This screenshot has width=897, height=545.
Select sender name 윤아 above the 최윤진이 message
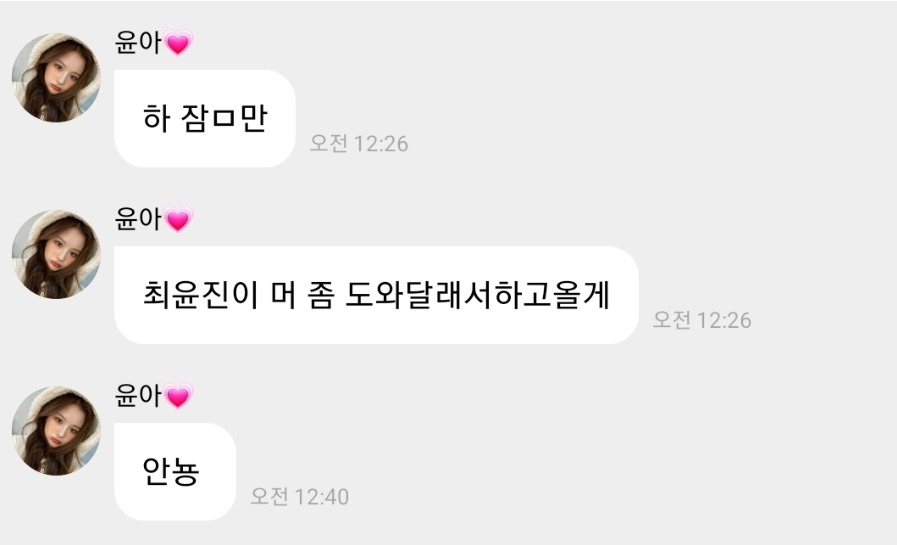point(138,219)
